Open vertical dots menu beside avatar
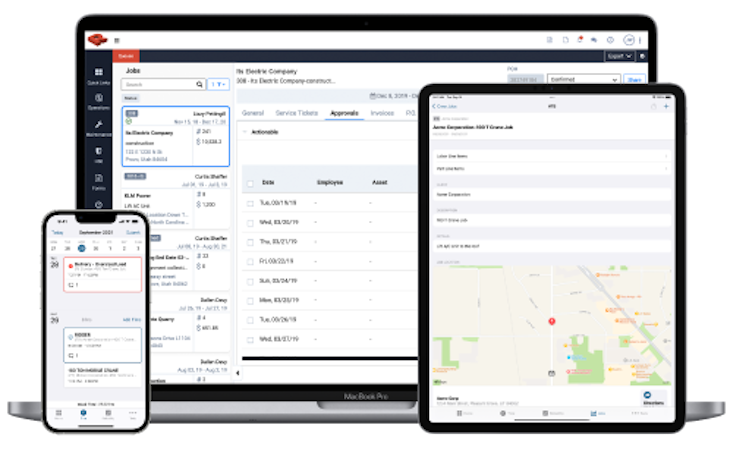 click(640, 40)
